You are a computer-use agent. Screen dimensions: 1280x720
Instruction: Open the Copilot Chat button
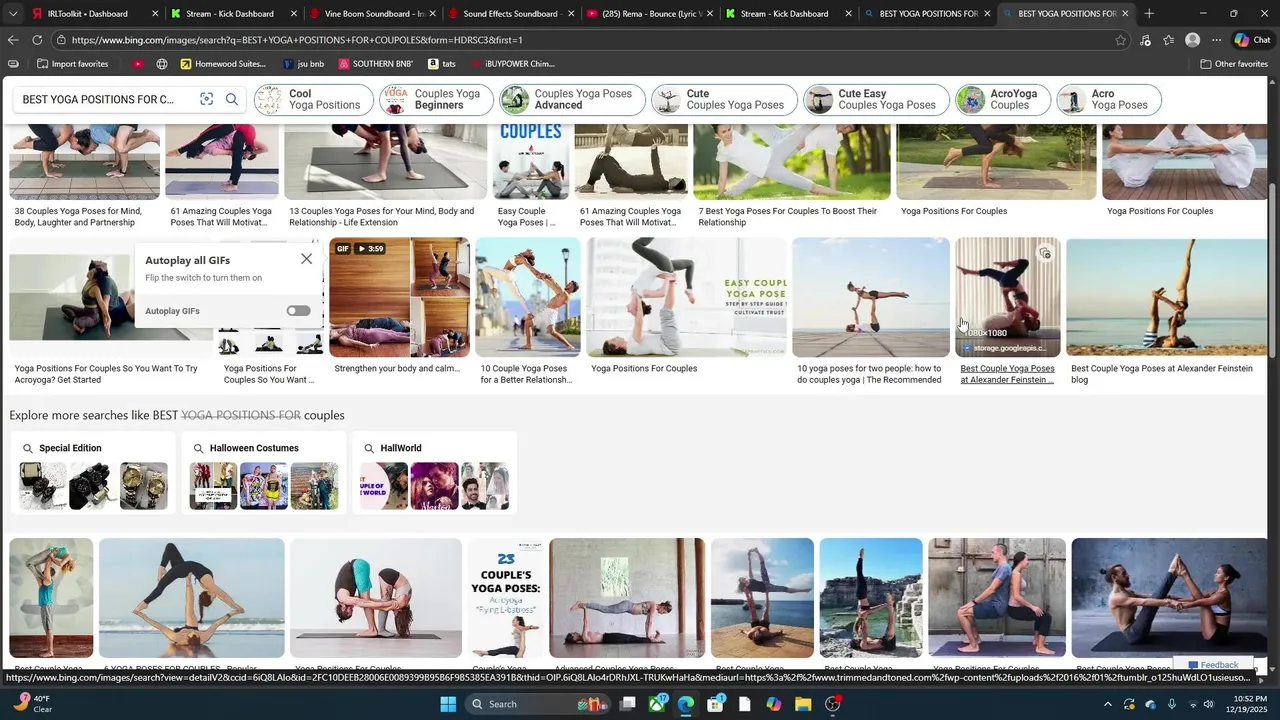point(1252,40)
